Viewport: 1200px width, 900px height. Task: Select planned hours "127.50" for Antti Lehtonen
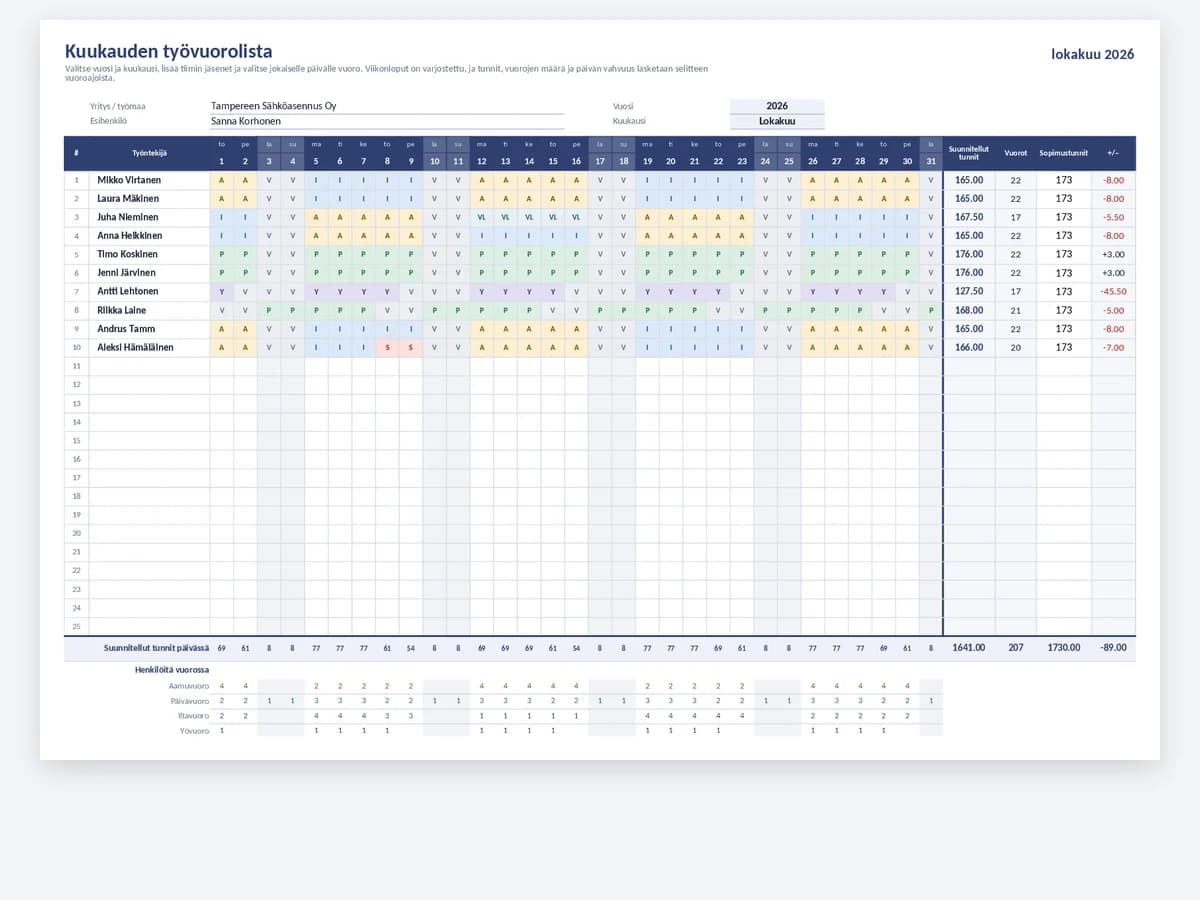click(969, 291)
